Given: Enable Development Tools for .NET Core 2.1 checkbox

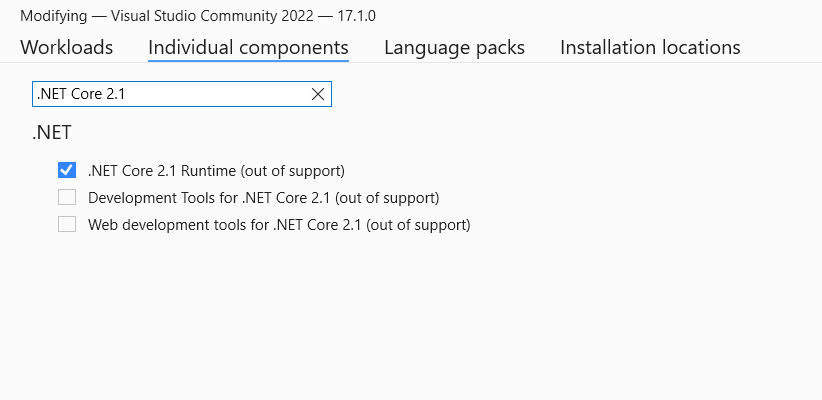Looking at the screenshot, I should [67, 197].
